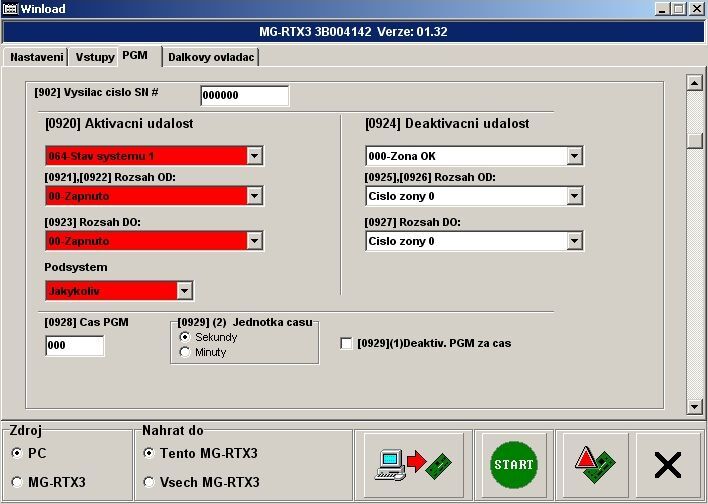The height and width of the screenshot is (504, 708).
Task: Click the Cas PGM input field
Action: pyautogui.click(x=74, y=346)
